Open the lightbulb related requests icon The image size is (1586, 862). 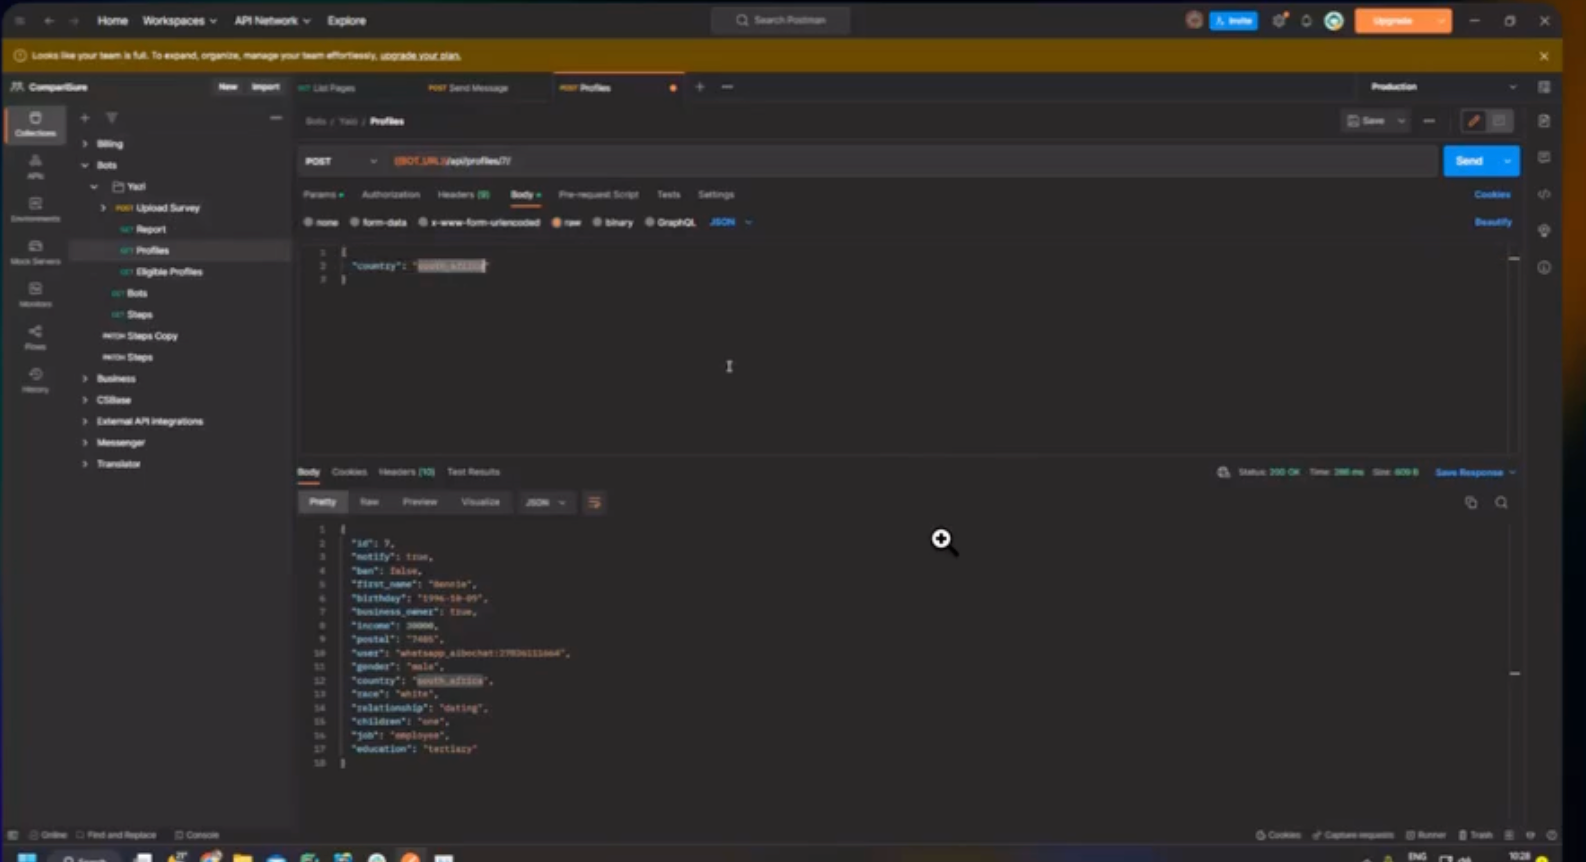pos(1544,231)
